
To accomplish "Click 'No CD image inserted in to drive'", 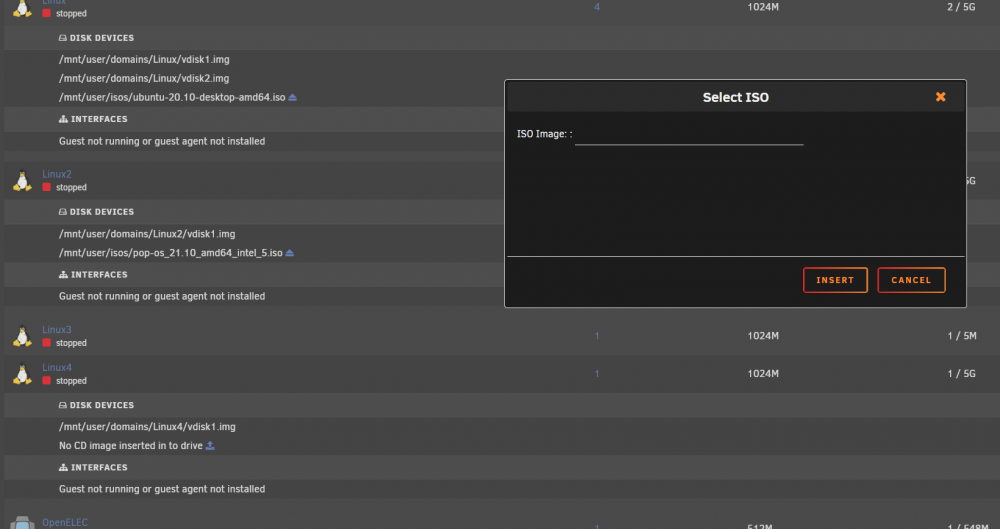I will point(131,445).
